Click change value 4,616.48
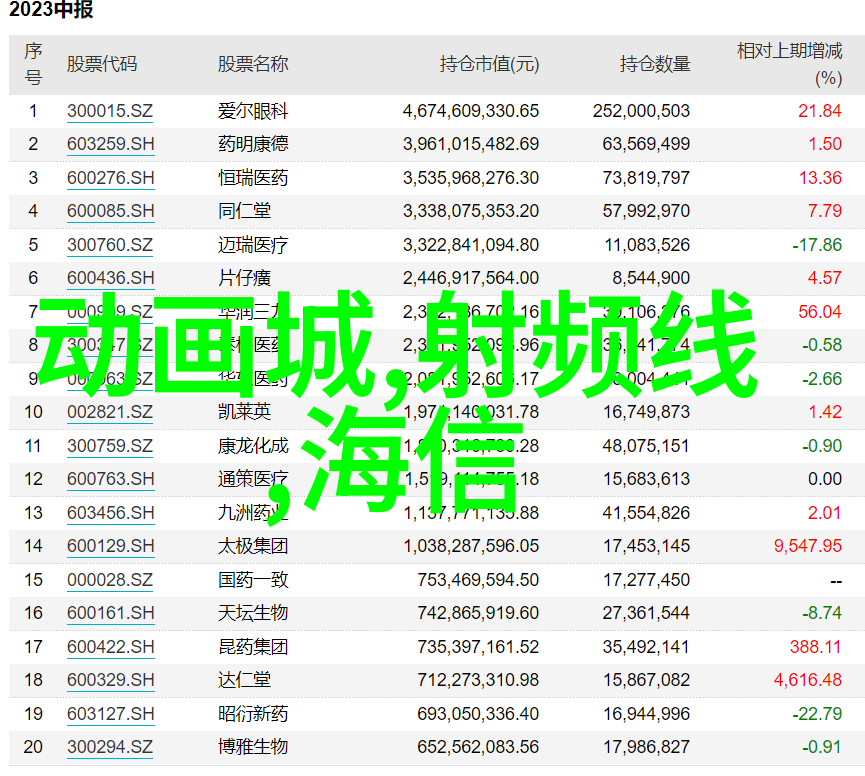This screenshot has height=776, width=865. pos(808,680)
